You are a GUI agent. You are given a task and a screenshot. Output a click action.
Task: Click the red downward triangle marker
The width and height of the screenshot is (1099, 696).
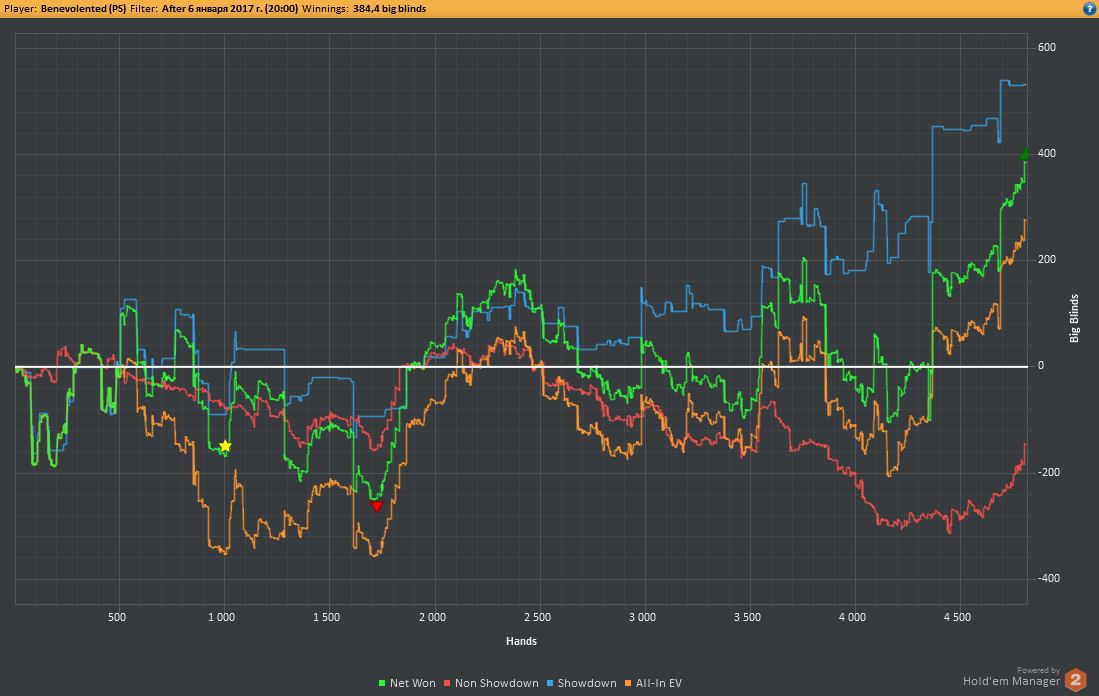pos(377,507)
